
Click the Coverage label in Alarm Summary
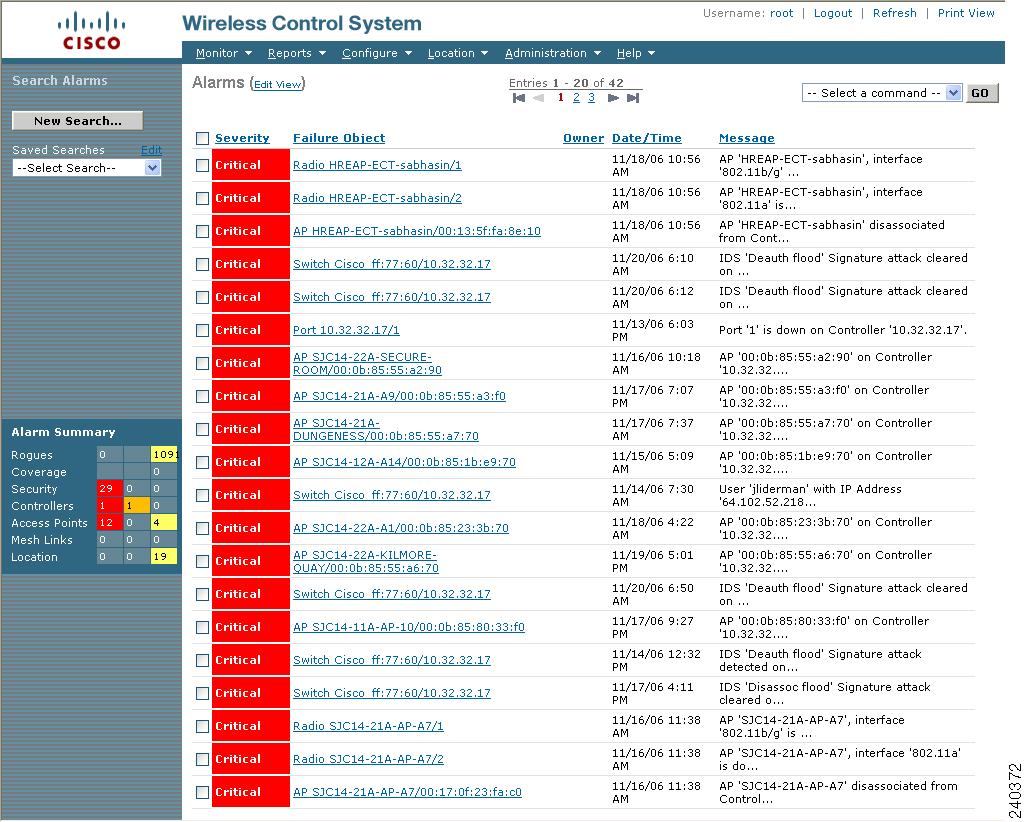click(x=39, y=472)
